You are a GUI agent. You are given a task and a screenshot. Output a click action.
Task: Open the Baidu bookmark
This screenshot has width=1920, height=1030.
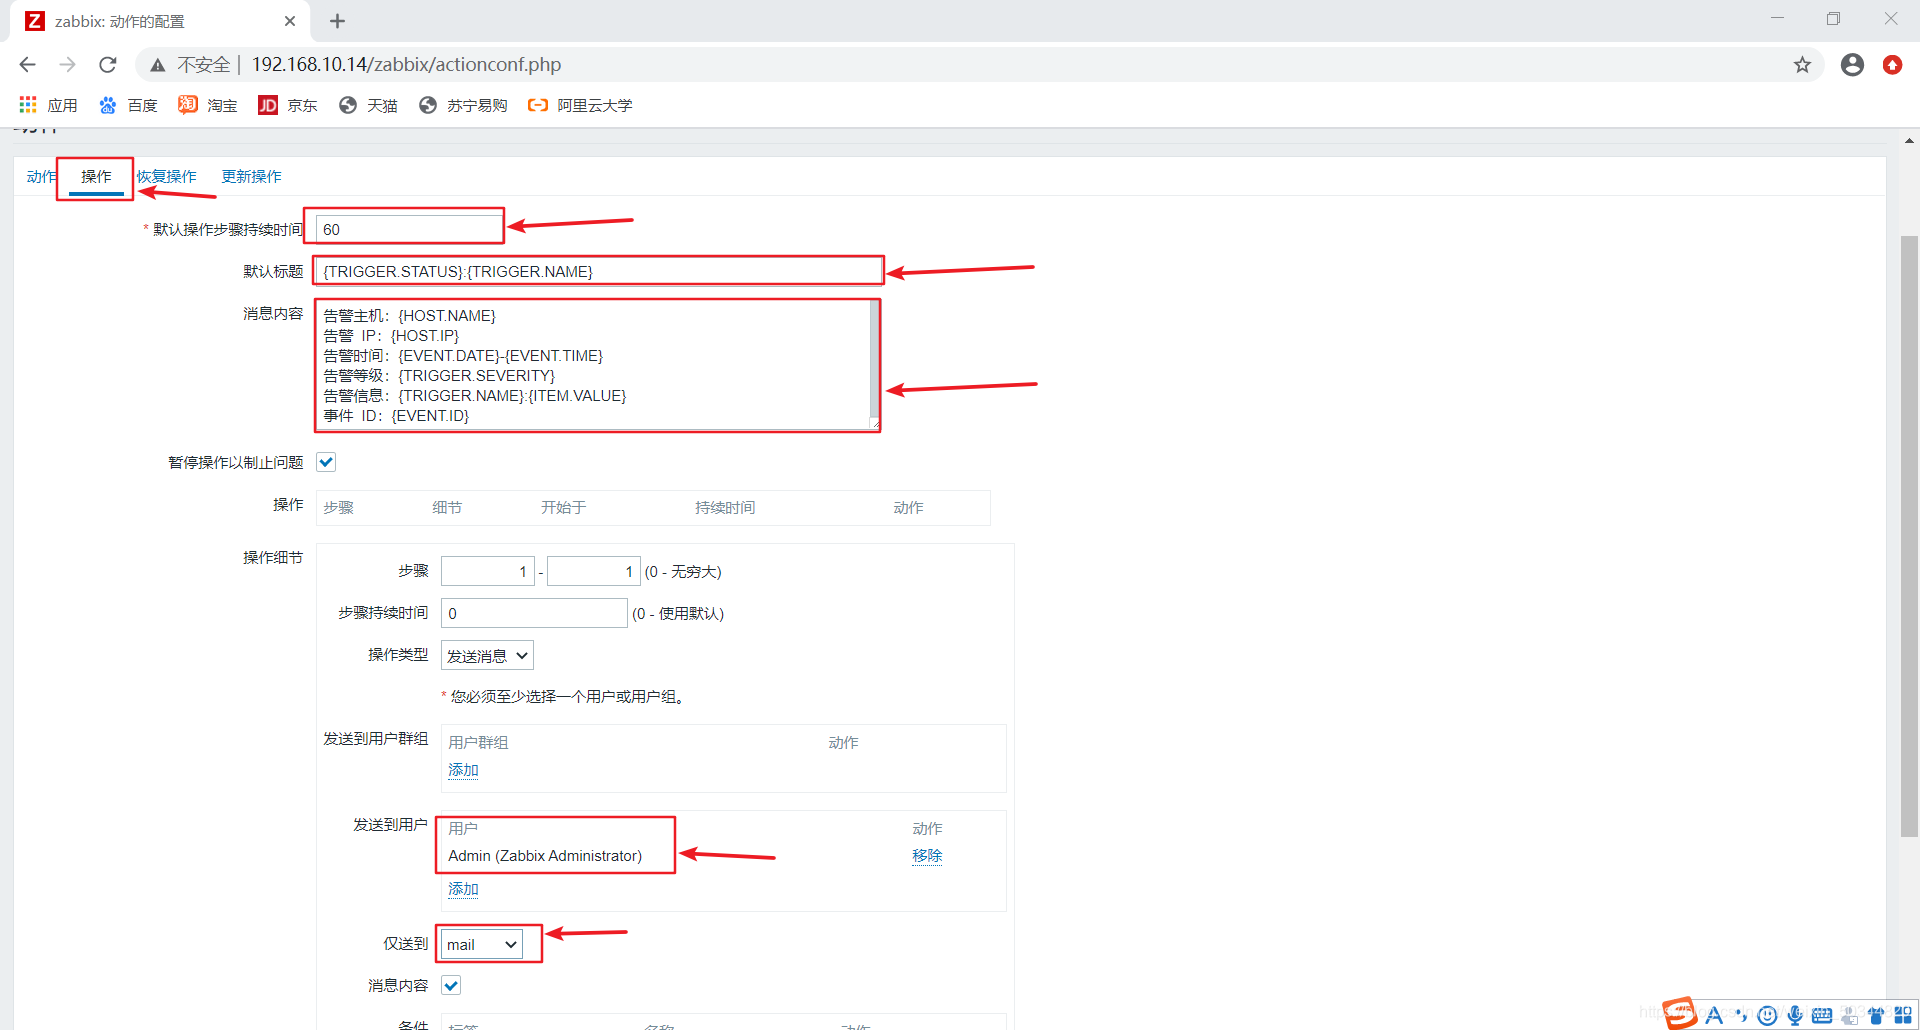(x=128, y=105)
